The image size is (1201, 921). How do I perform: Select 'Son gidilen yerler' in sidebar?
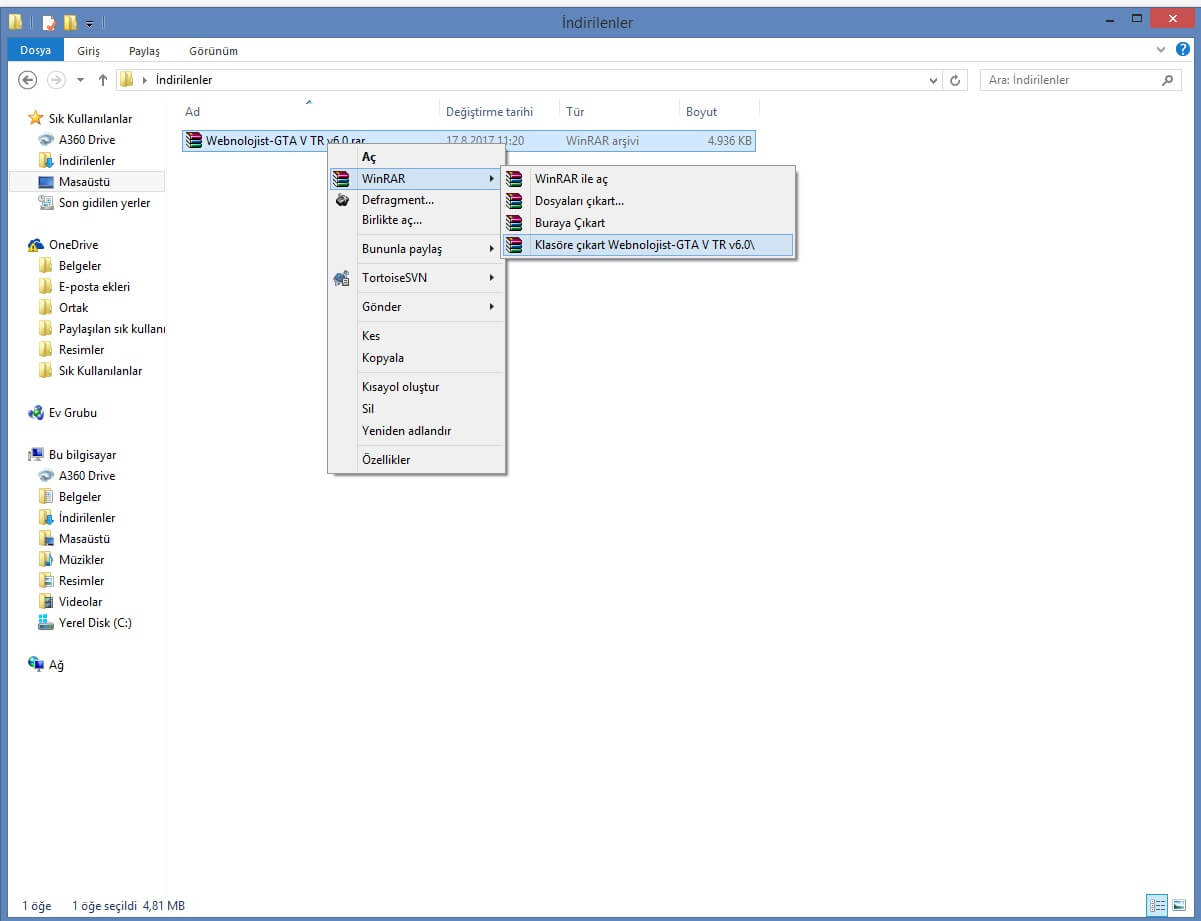point(104,203)
